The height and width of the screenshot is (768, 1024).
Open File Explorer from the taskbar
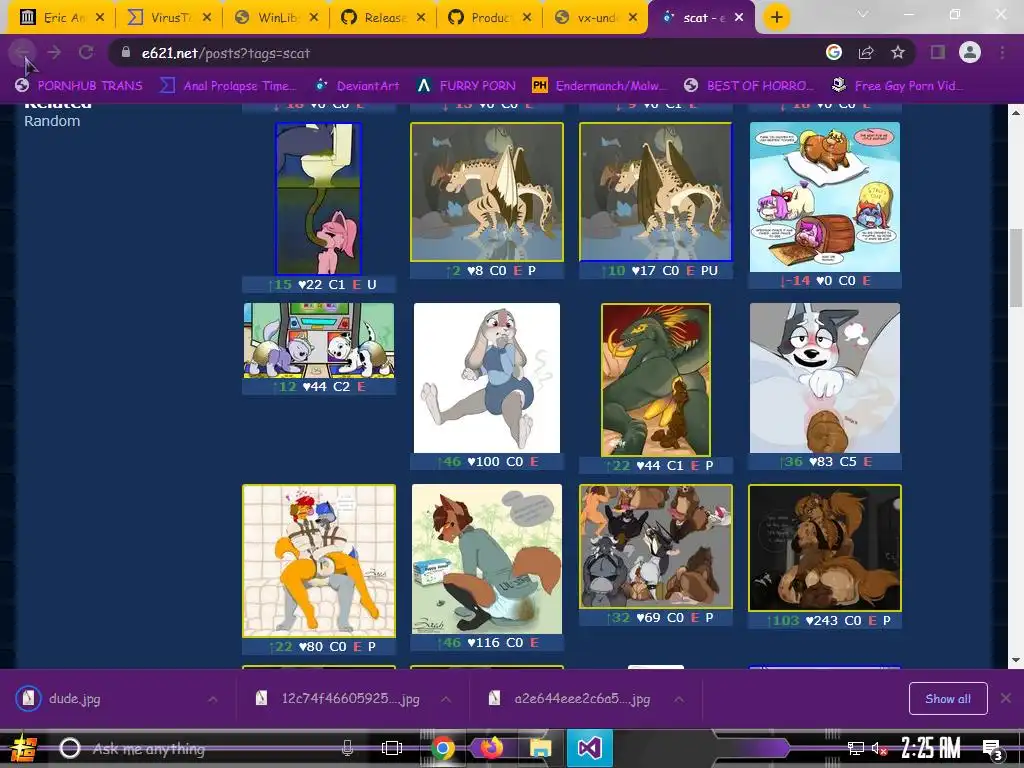pyautogui.click(x=541, y=748)
